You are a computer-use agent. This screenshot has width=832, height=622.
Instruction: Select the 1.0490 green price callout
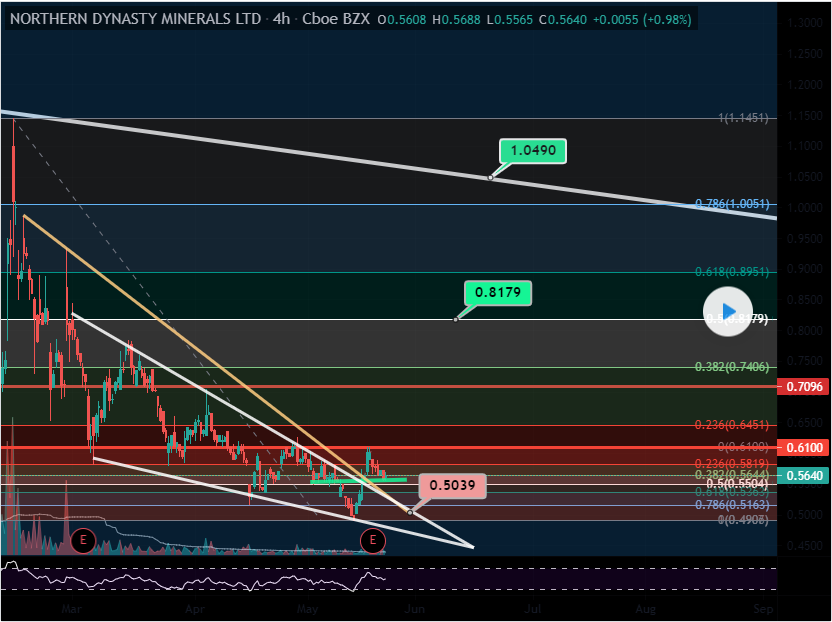[533, 151]
